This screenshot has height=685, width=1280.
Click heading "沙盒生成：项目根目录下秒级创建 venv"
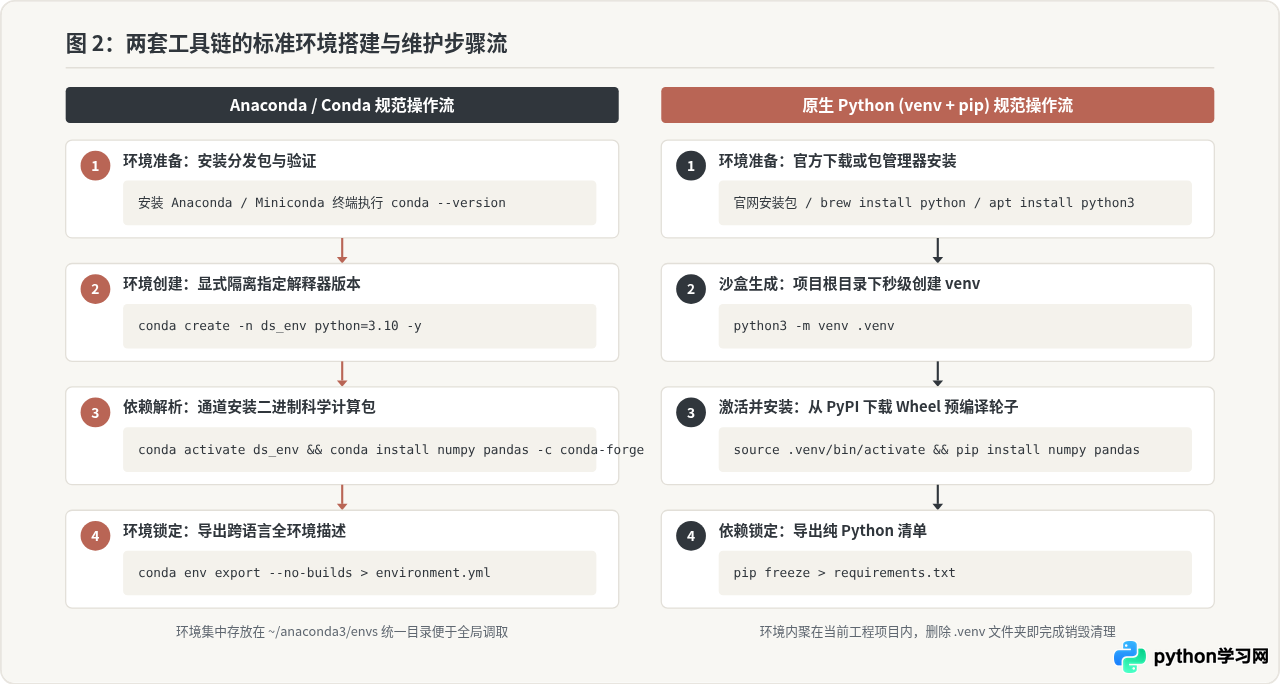849,285
